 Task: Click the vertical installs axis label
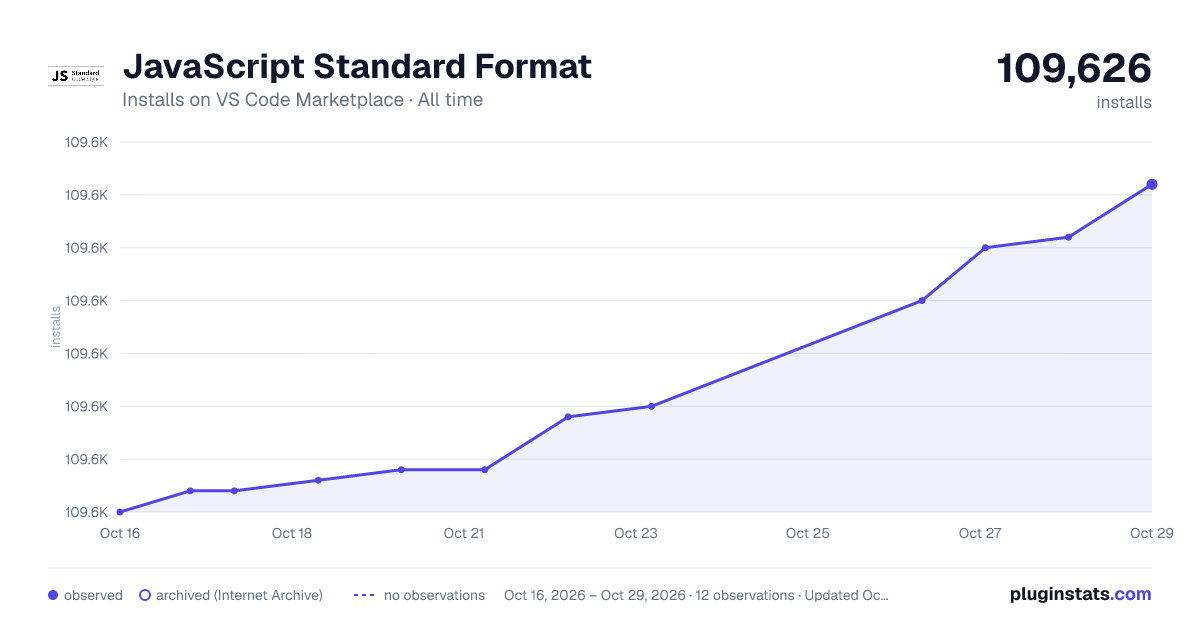coord(56,327)
